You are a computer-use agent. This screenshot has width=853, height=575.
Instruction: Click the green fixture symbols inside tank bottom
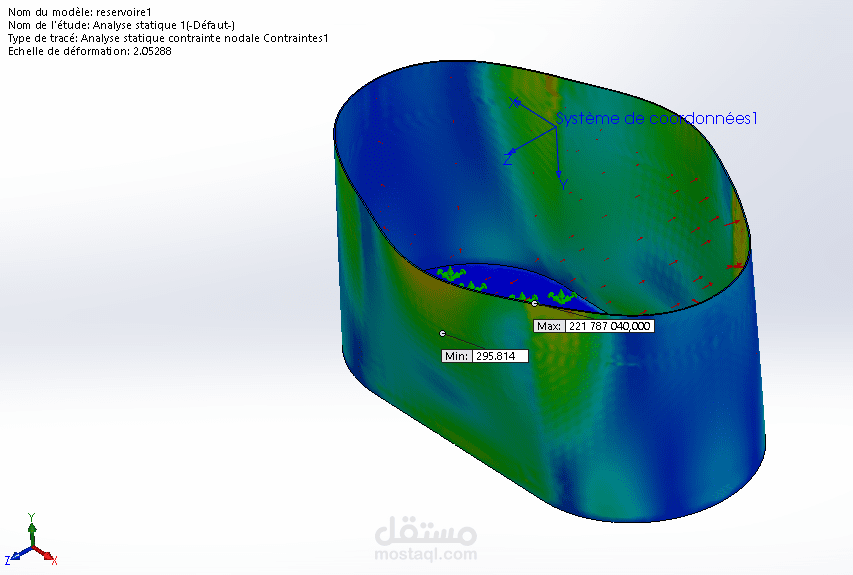506,285
